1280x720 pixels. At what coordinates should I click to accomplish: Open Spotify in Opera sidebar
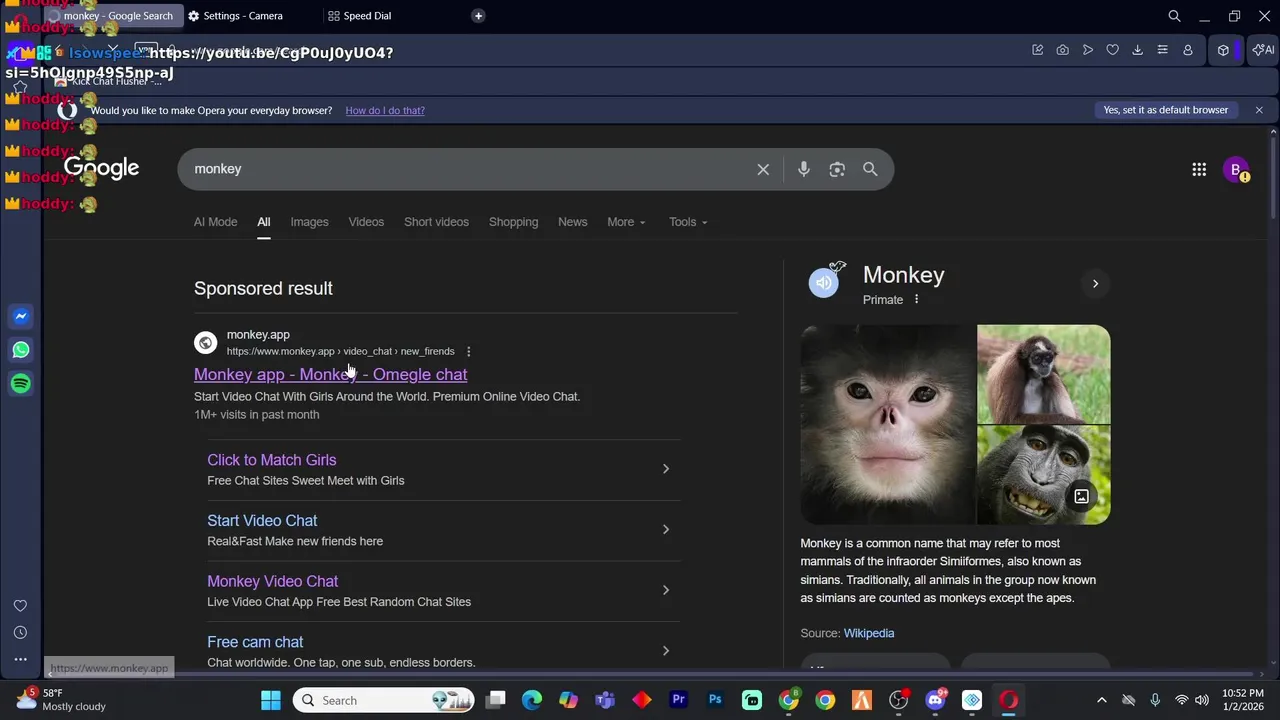coord(21,384)
